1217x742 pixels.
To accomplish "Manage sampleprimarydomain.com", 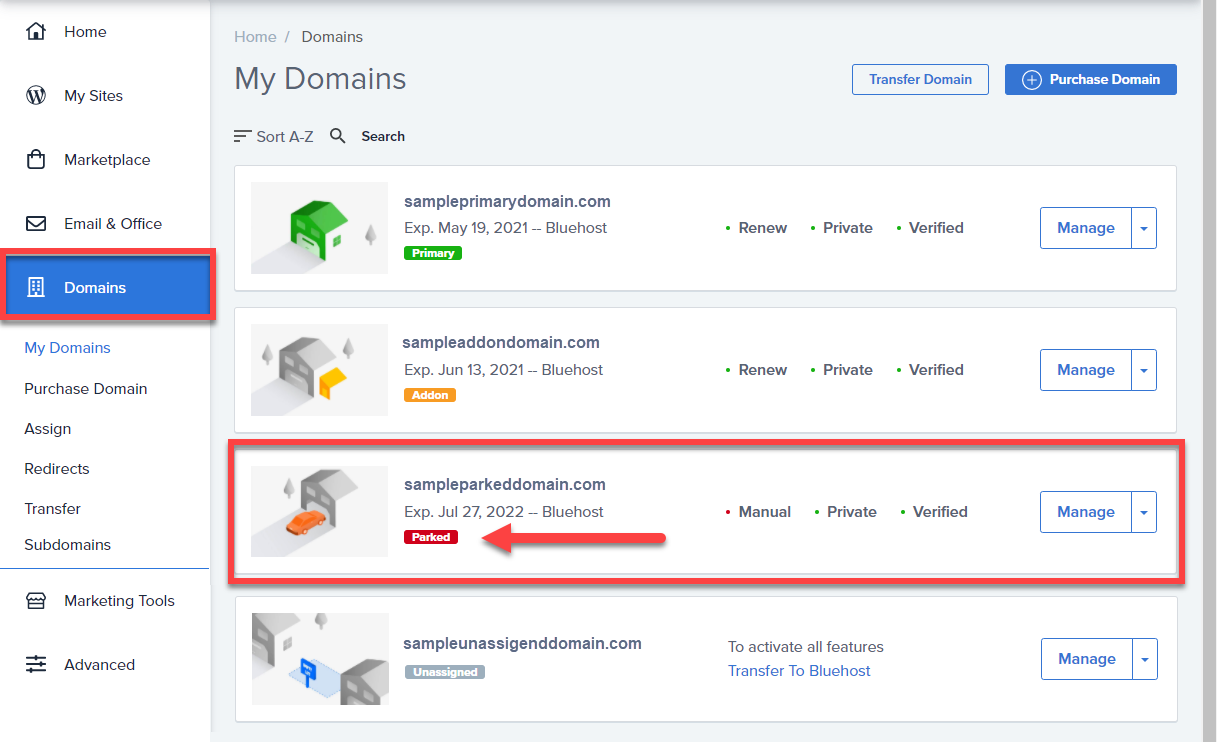I will pos(1086,228).
